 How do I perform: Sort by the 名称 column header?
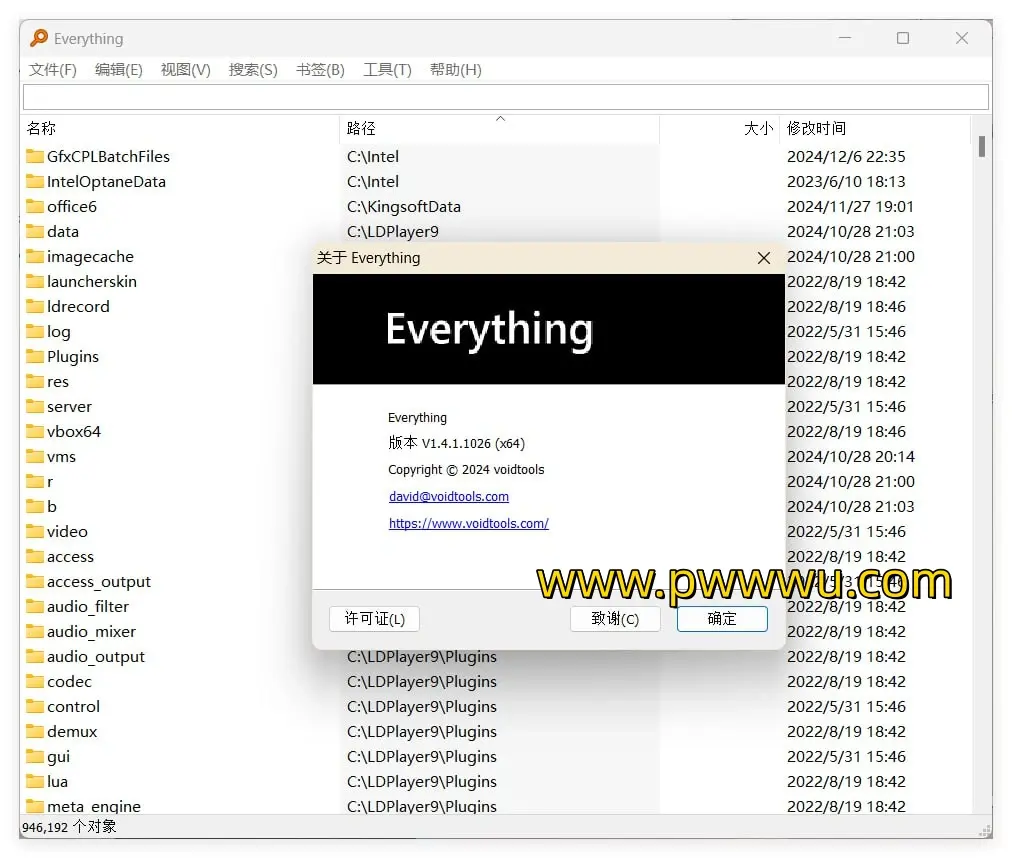tap(41, 128)
